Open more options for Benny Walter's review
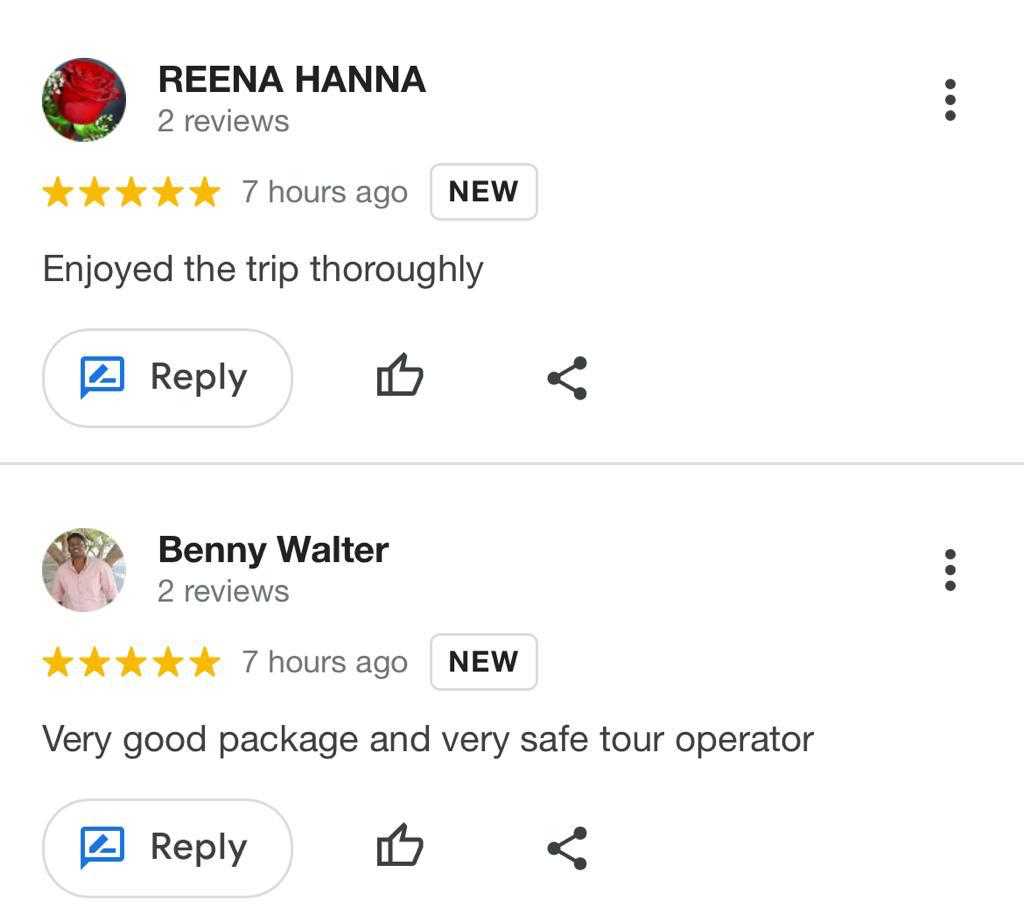1024x915 pixels. [950, 570]
